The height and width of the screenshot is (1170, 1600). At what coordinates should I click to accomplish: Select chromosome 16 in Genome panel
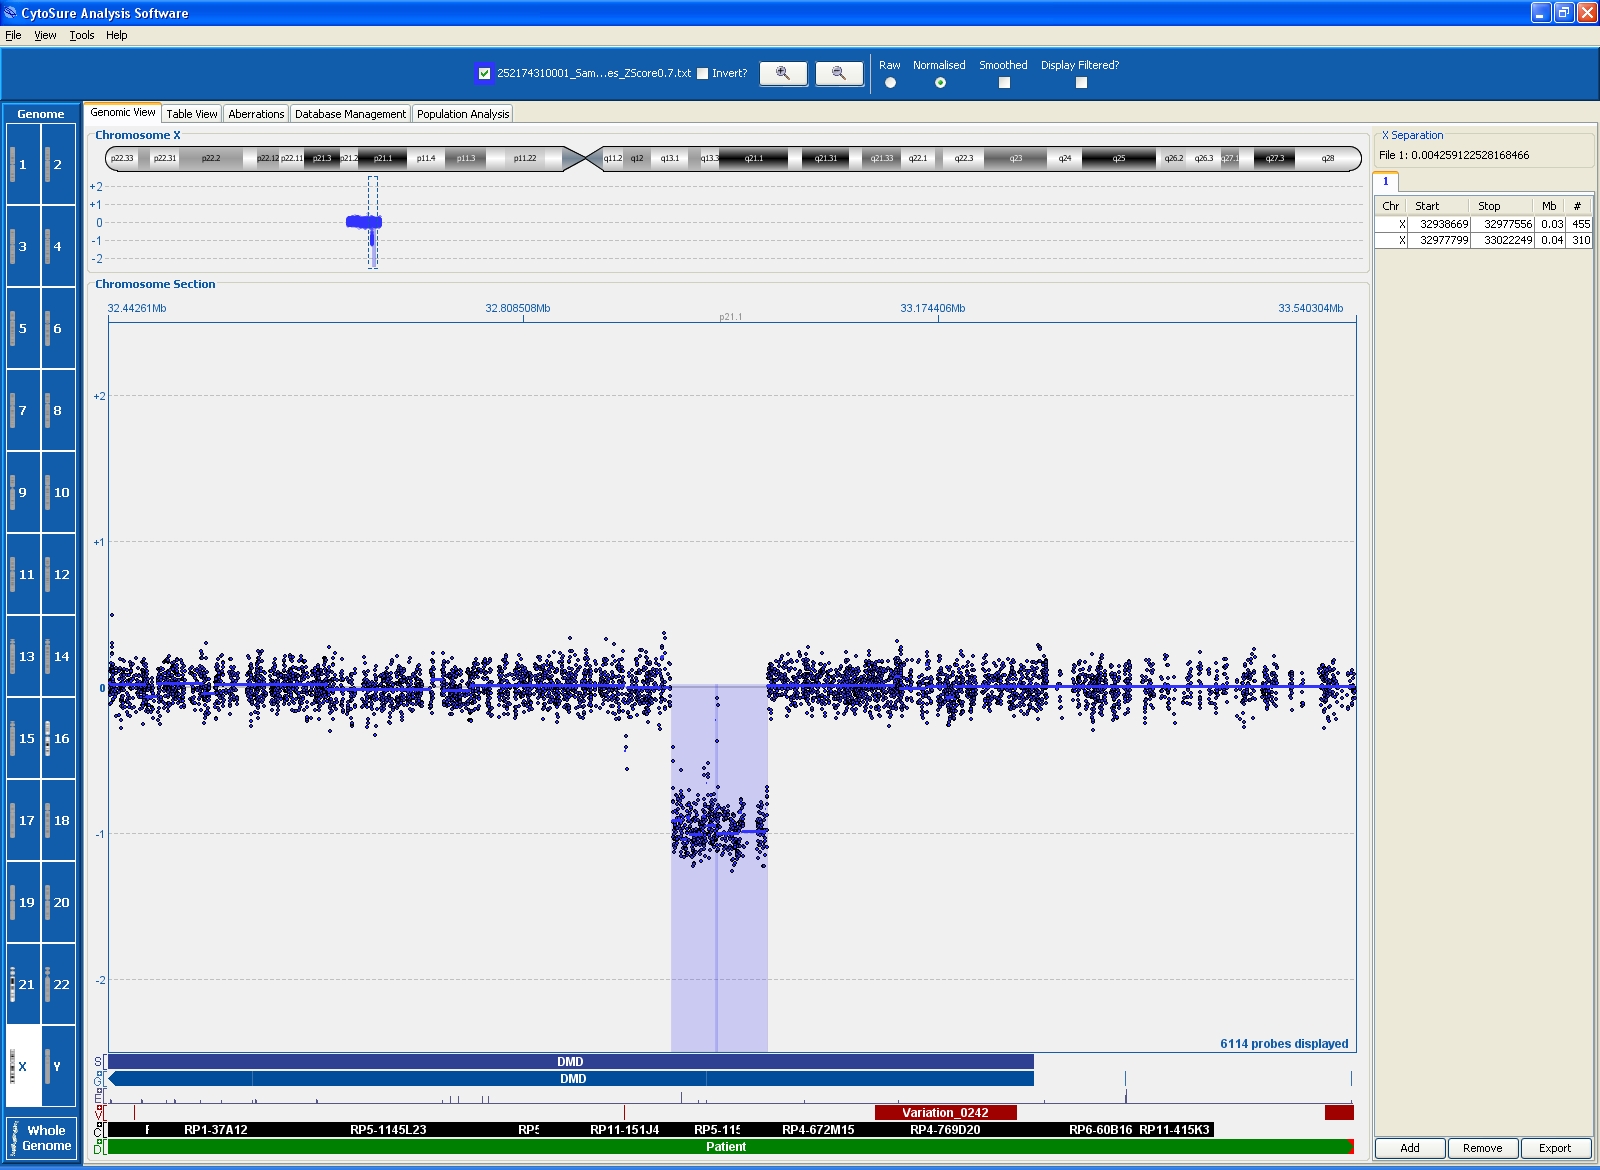point(58,738)
